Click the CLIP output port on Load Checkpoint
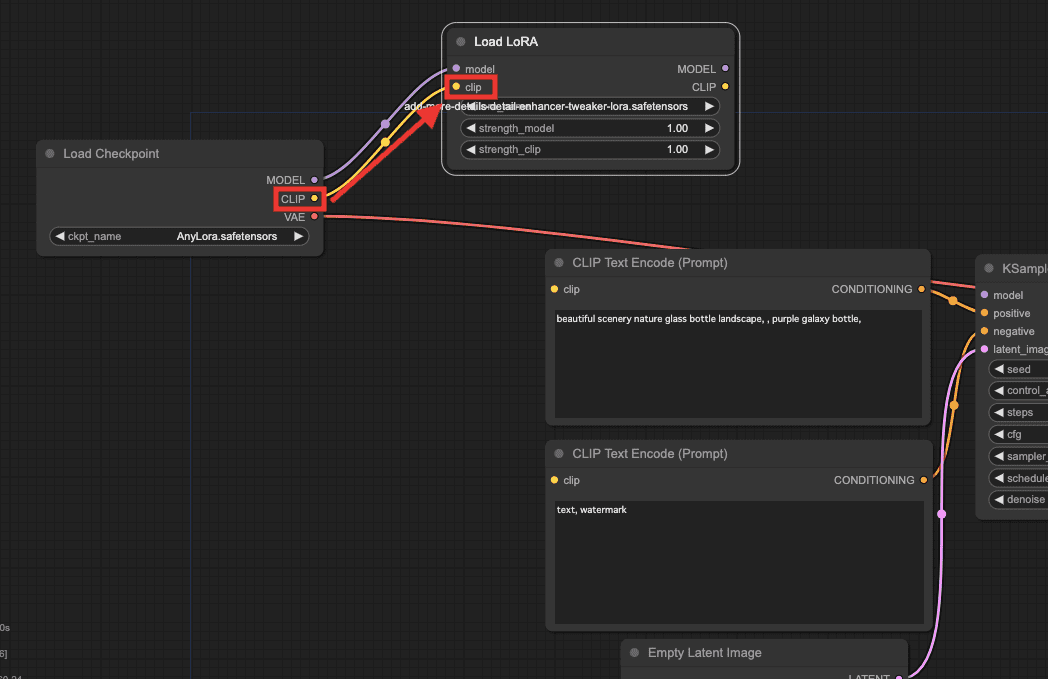This screenshot has width=1048, height=679. (314, 199)
